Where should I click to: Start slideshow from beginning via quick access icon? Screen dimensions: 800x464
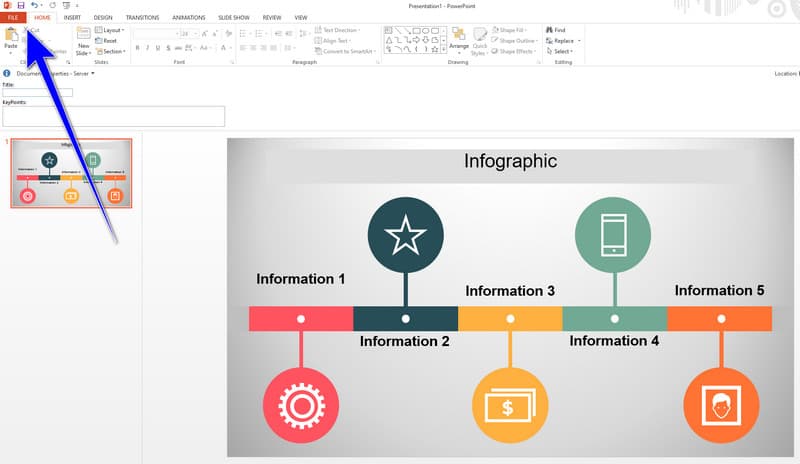(x=66, y=5)
